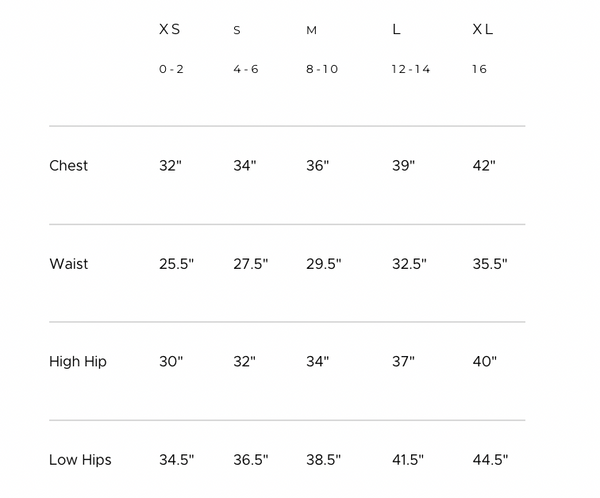Select the L size column header

396,29
